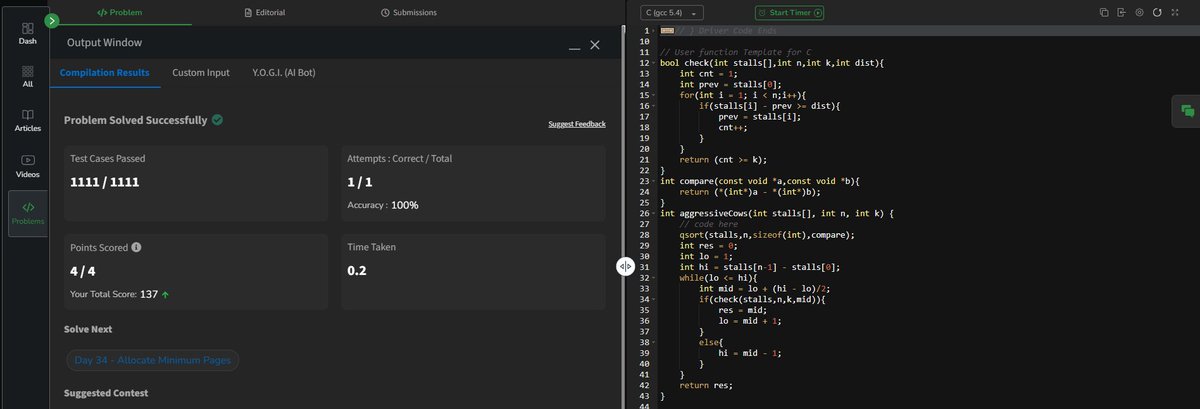Switch to the Editorial tab
The height and width of the screenshot is (409, 1200).
coord(265,12)
